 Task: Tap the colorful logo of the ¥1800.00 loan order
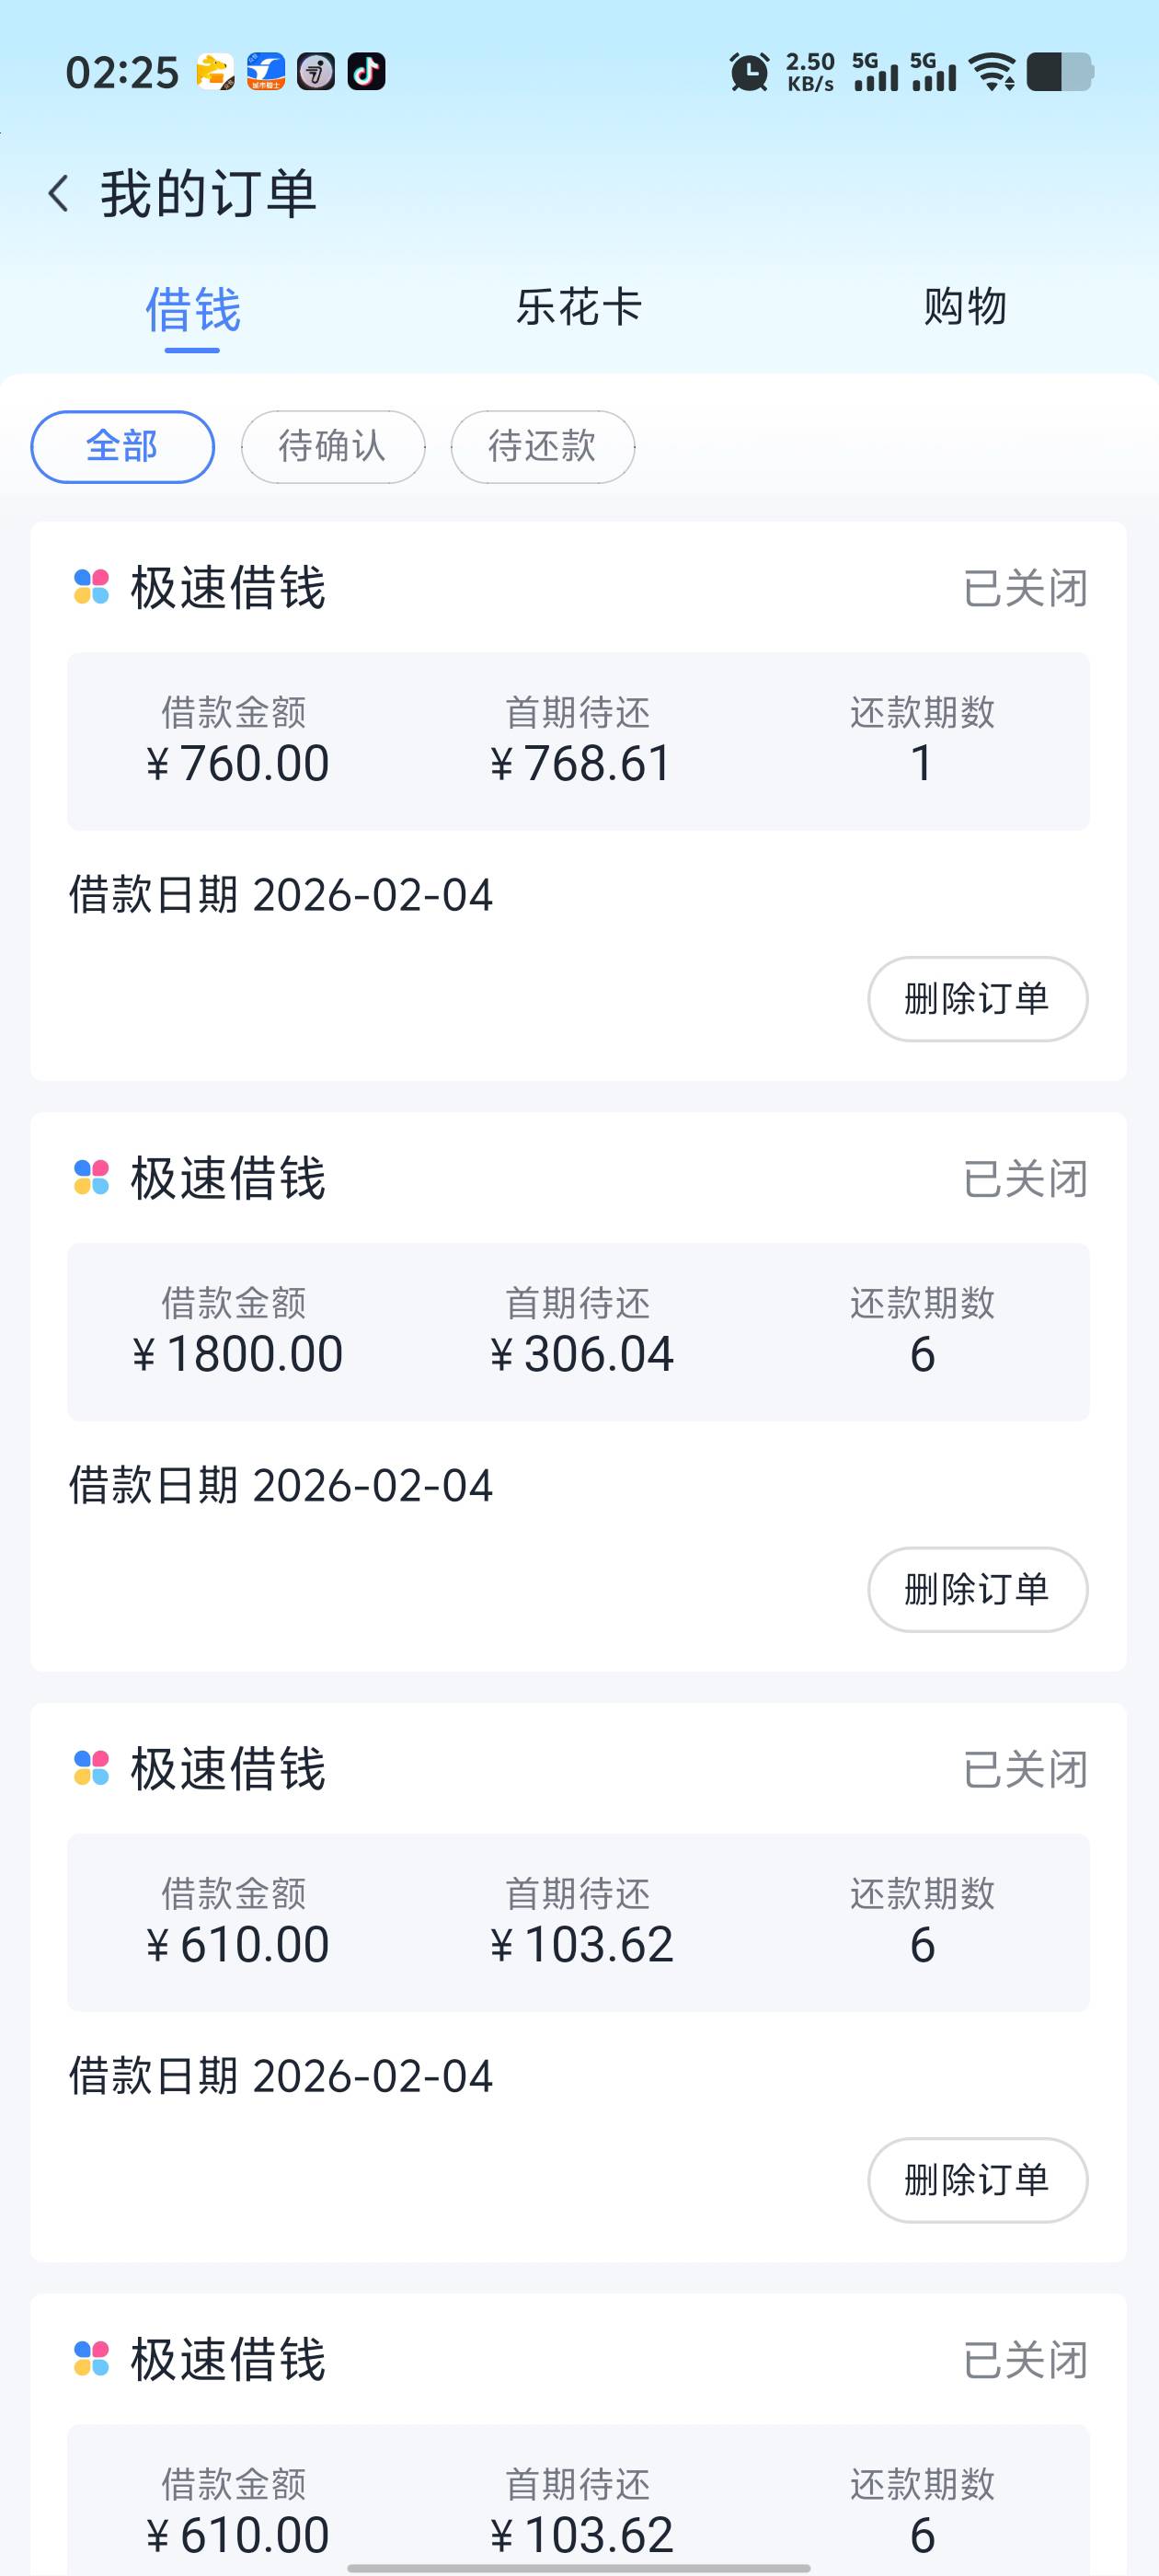(x=92, y=1177)
